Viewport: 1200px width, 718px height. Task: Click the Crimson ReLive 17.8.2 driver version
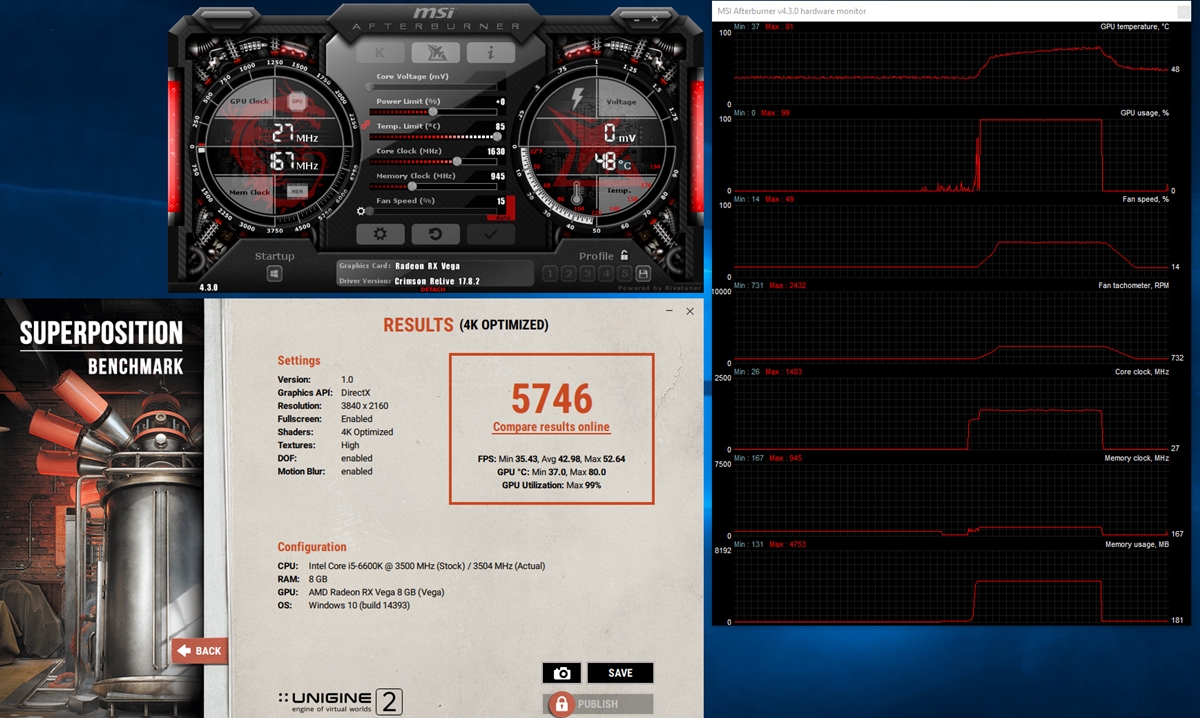coord(435,281)
